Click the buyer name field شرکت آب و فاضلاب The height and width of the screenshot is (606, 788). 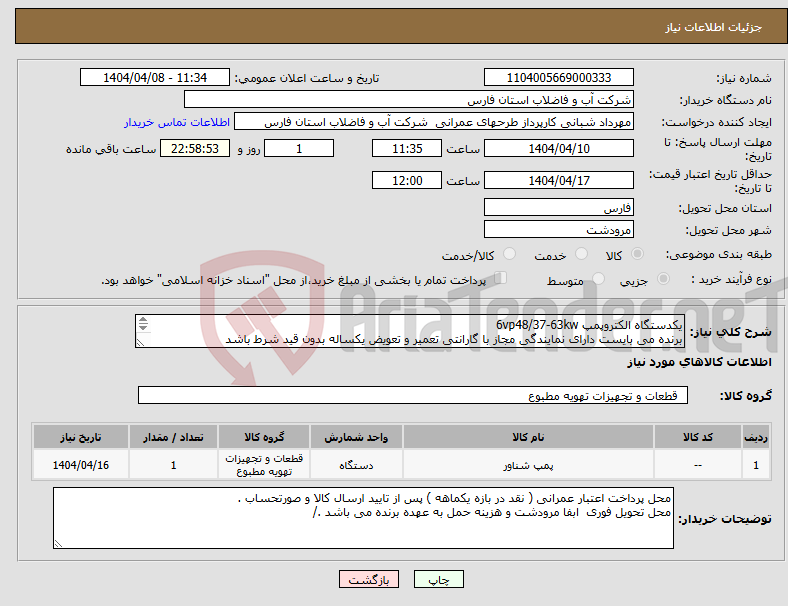(x=409, y=99)
